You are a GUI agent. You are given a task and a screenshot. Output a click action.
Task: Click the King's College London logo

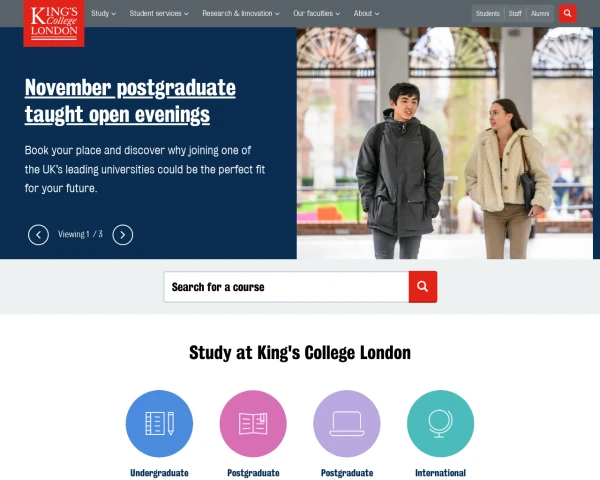[x=54, y=23]
